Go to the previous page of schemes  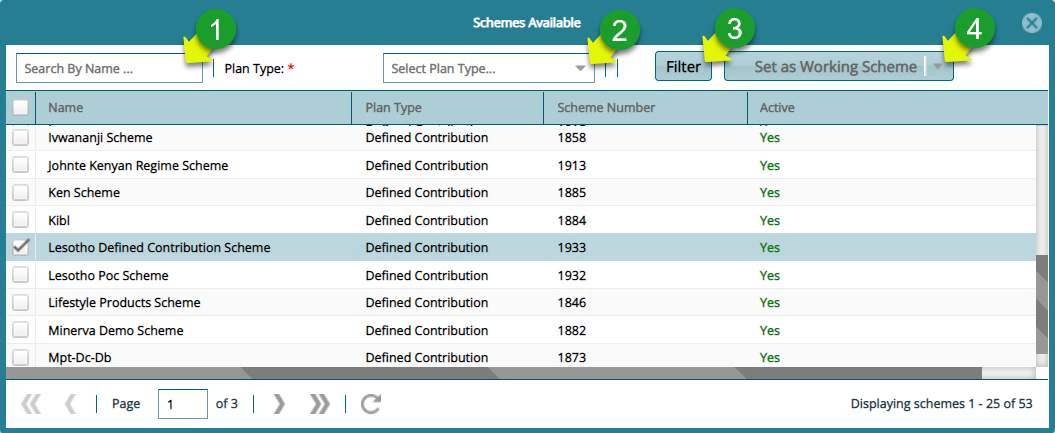pyautogui.click(x=70, y=403)
